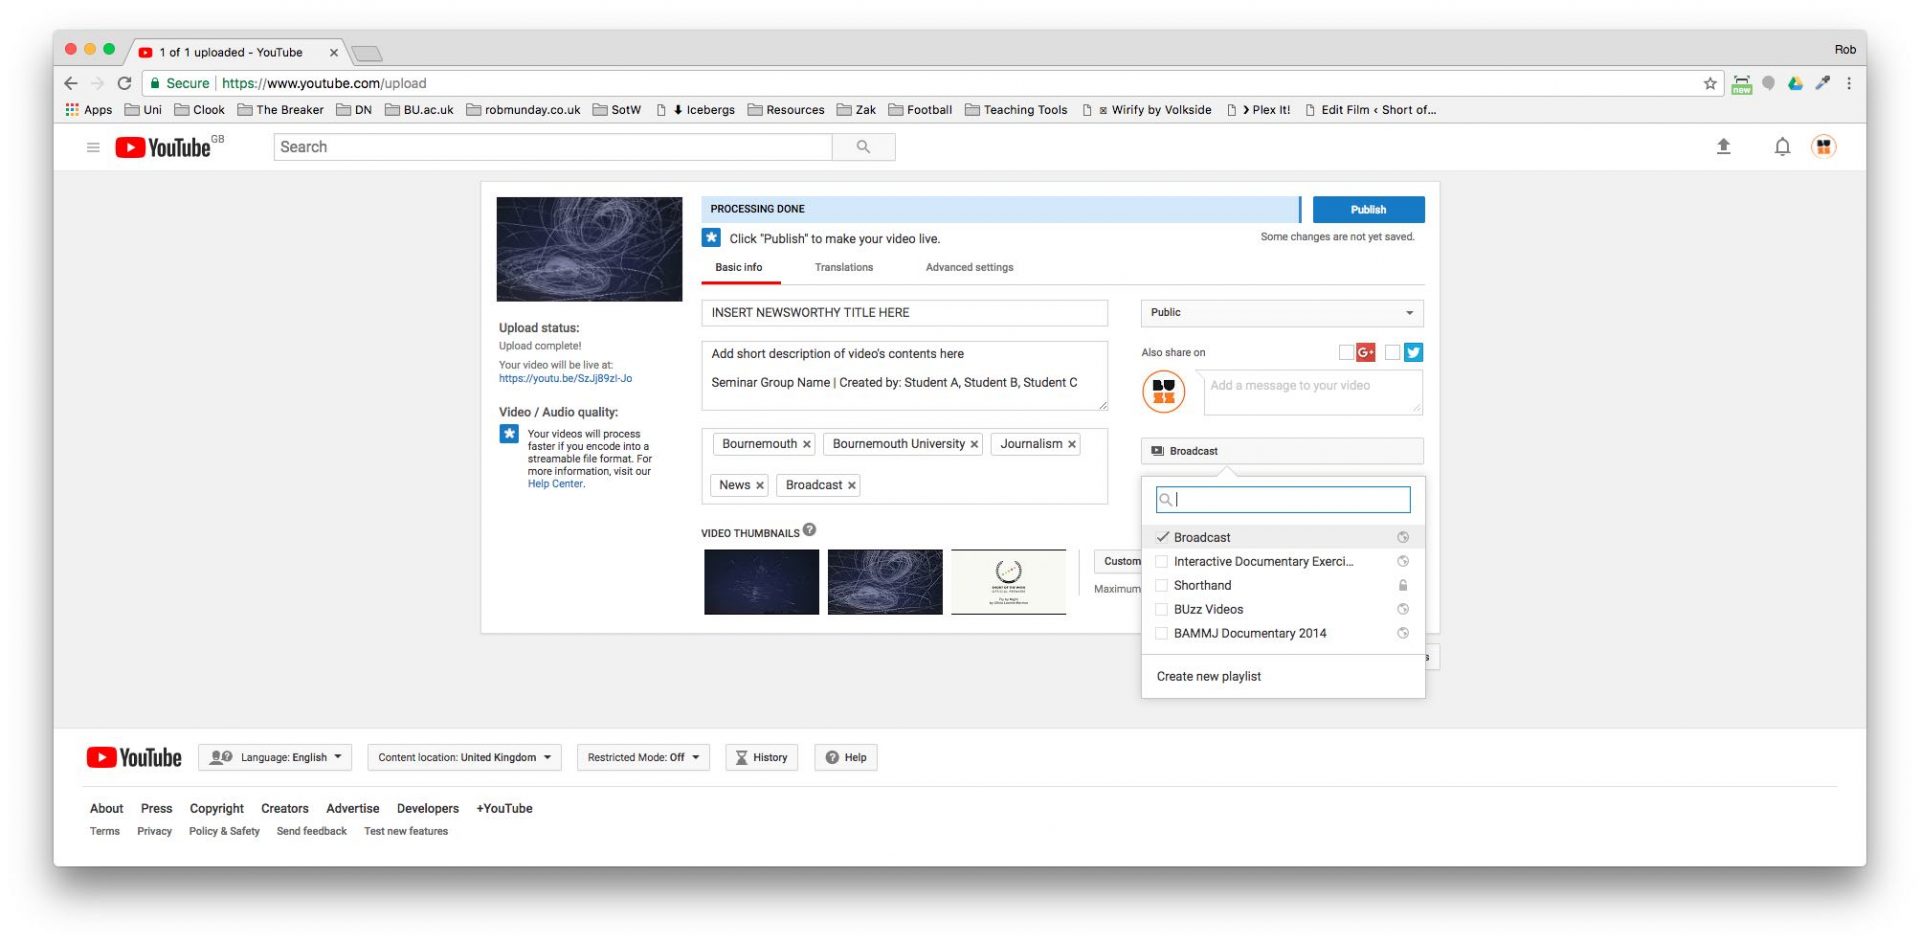Screen dimensions: 1920x943
Task: Check the BUzz Videos playlist
Action: (x=1161, y=609)
